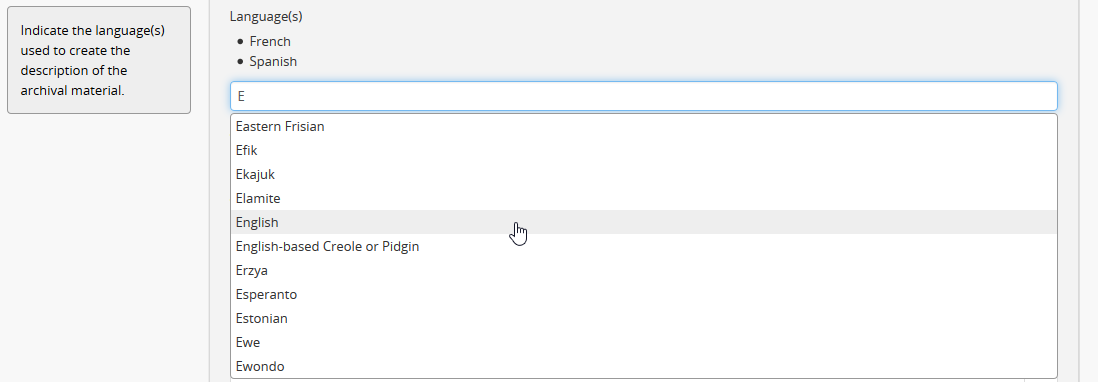Viewport: 1098px width, 382px height.
Task: Click the bullet beside Spanish
Action: 241,62
